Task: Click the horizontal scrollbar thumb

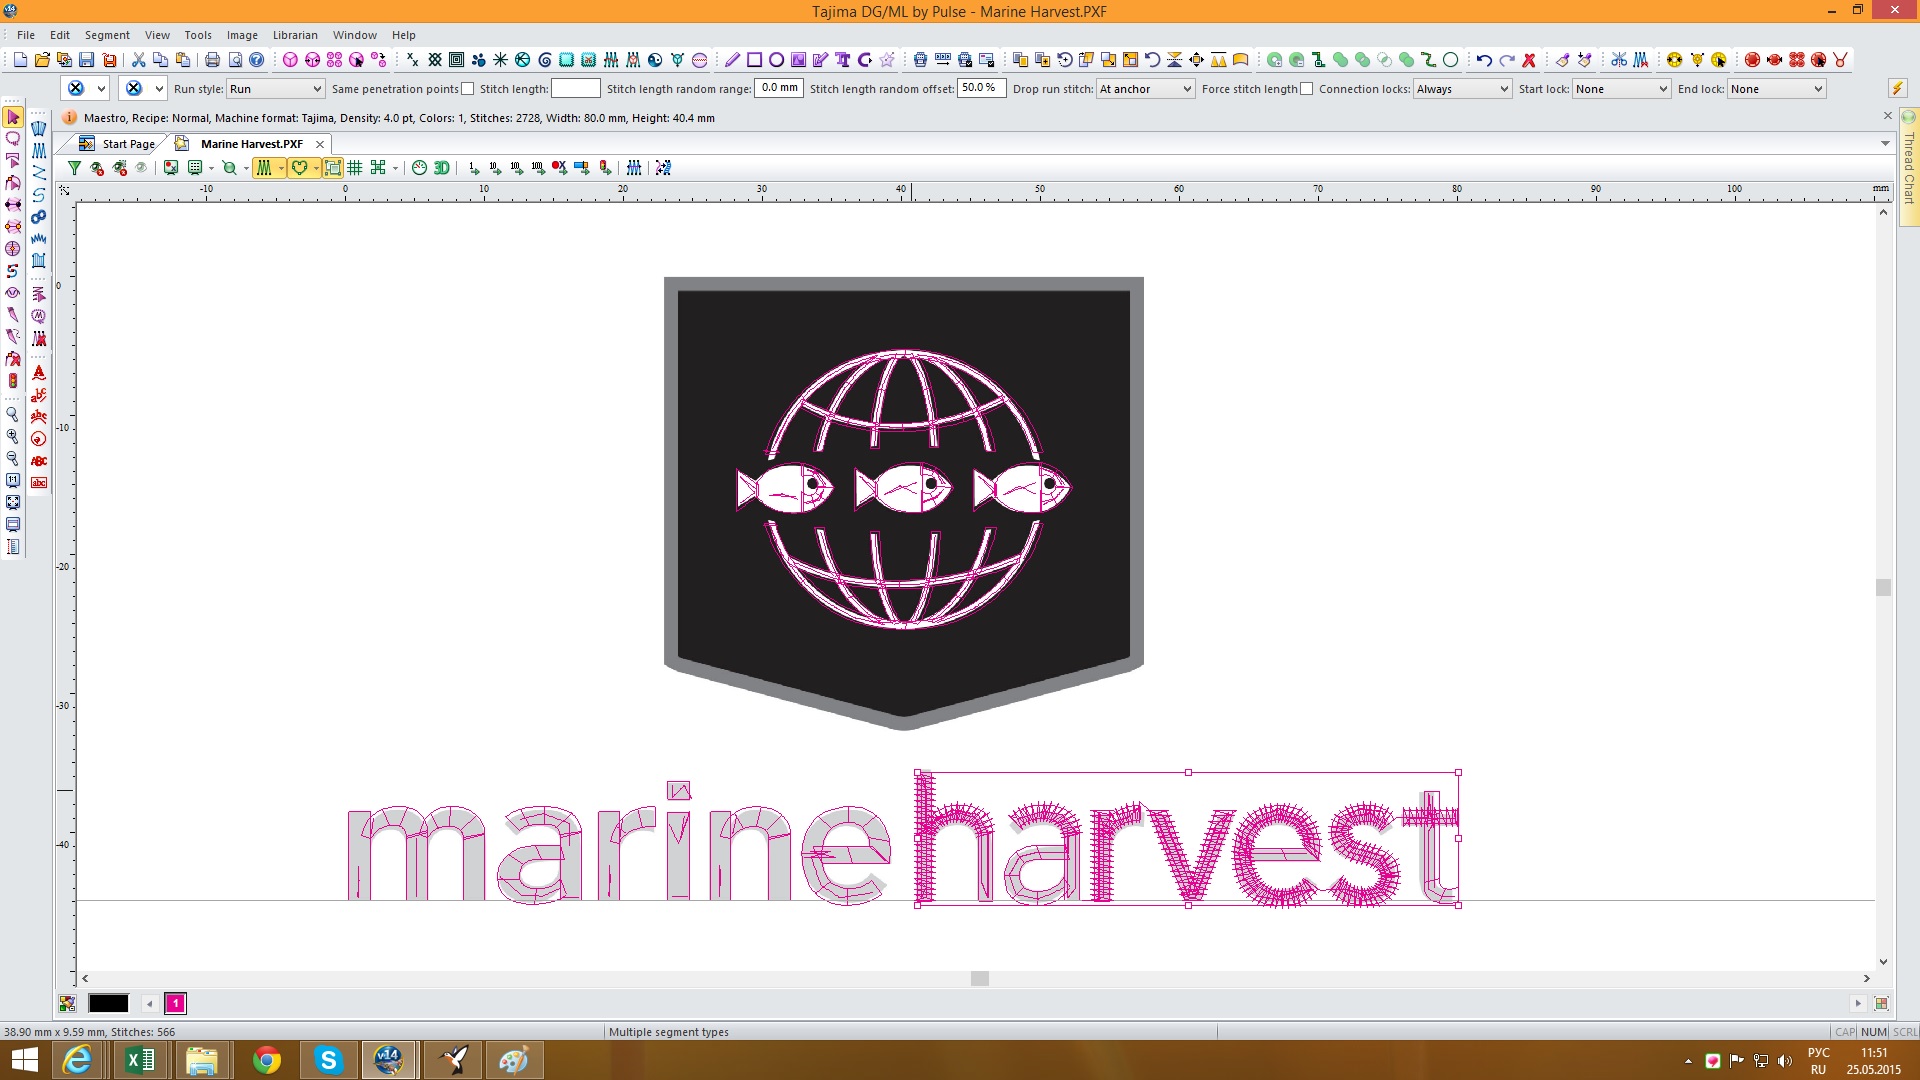Action: coord(980,979)
